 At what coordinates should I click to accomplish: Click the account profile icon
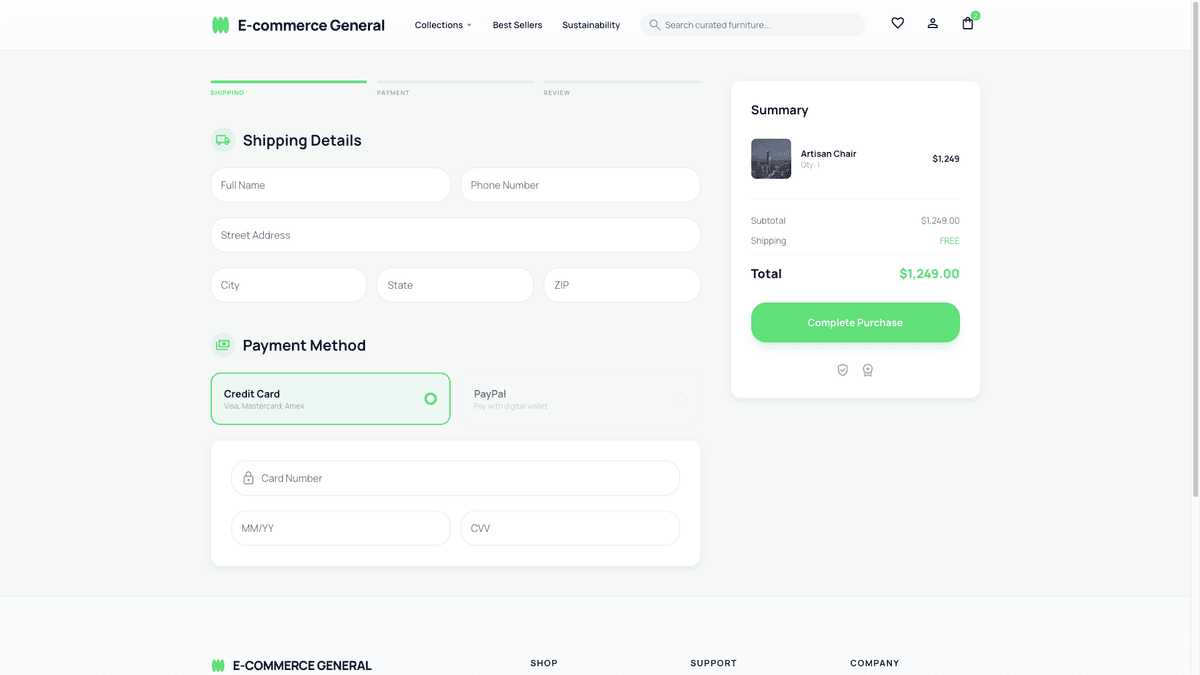(932, 23)
